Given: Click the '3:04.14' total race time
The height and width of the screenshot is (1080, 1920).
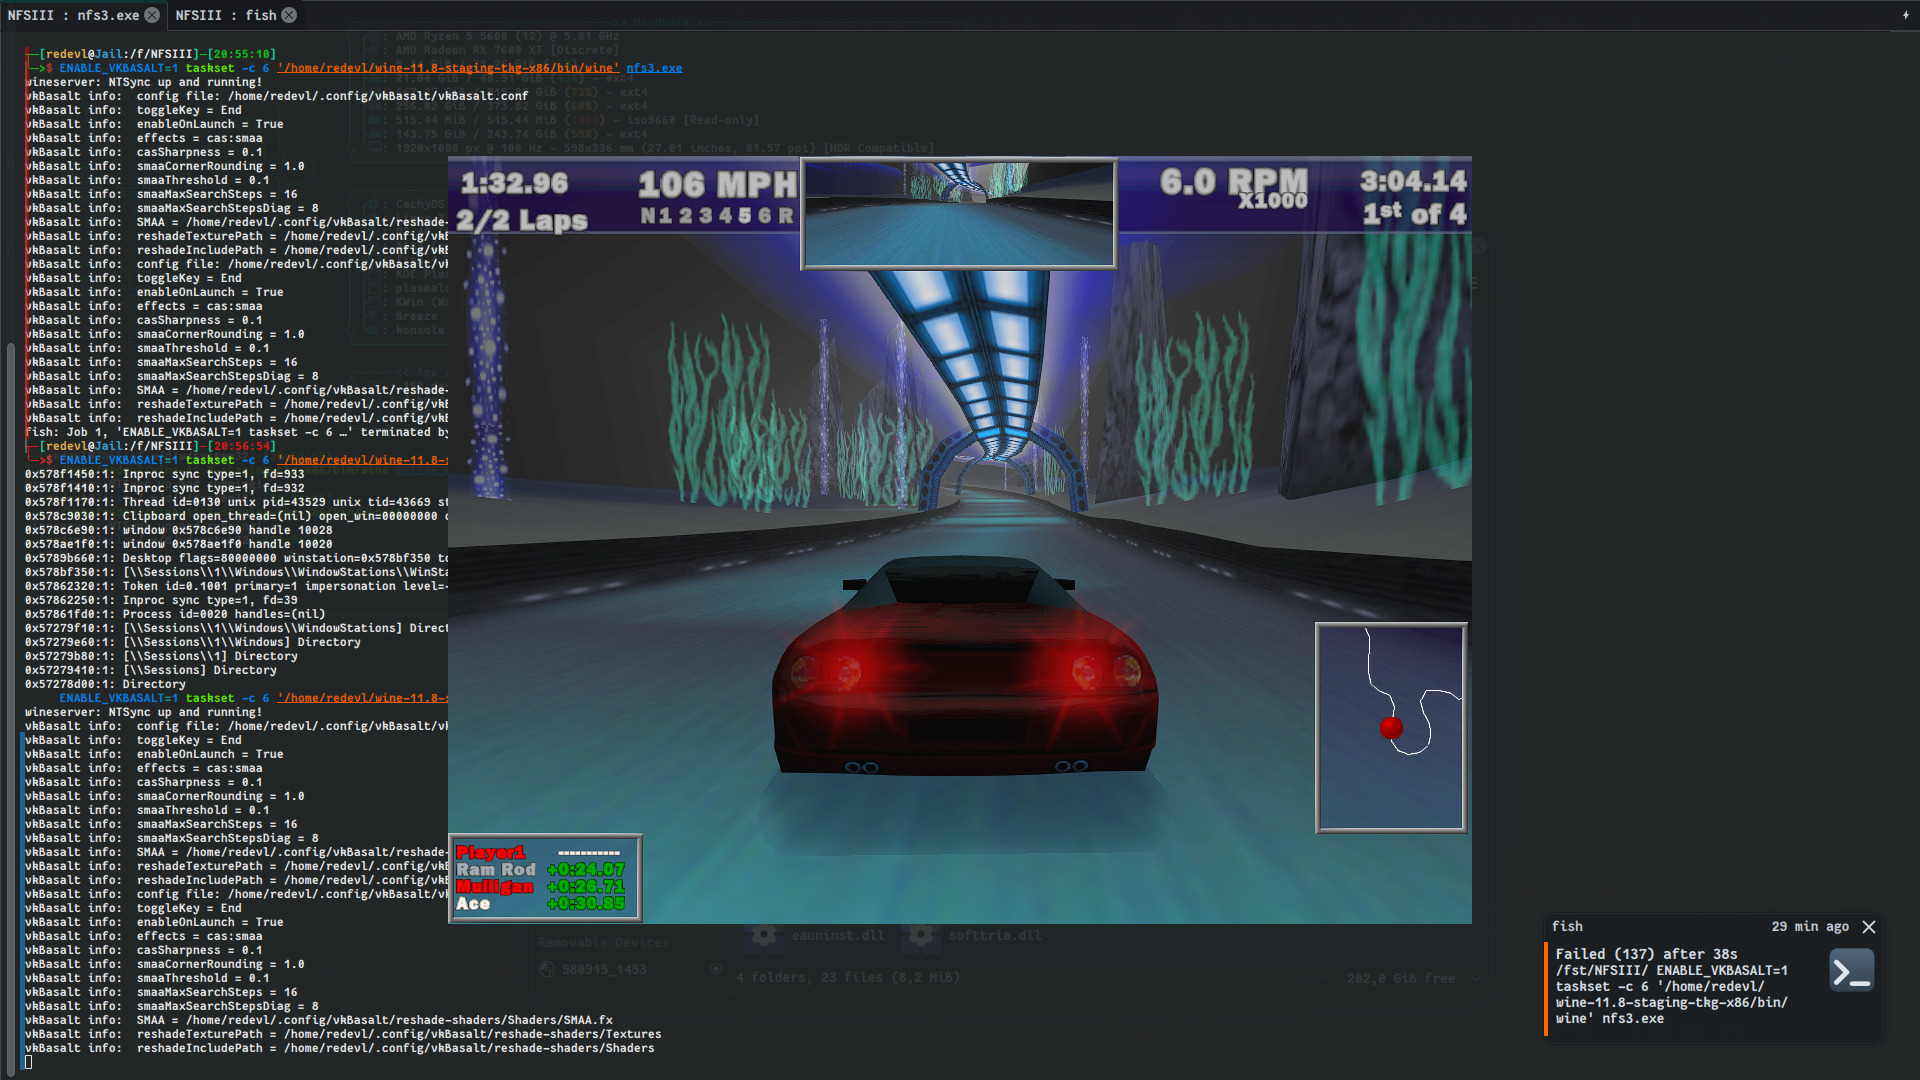Looking at the screenshot, I should [1413, 181].
